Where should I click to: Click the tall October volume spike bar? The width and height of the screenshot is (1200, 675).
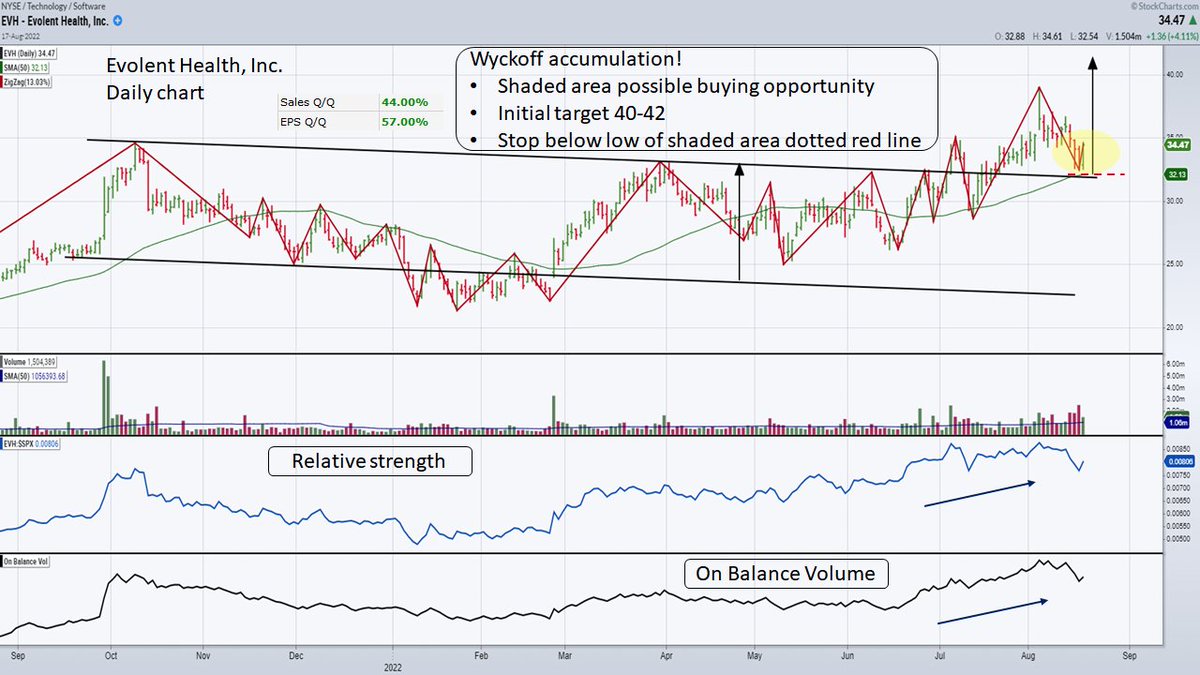[104, 397]
